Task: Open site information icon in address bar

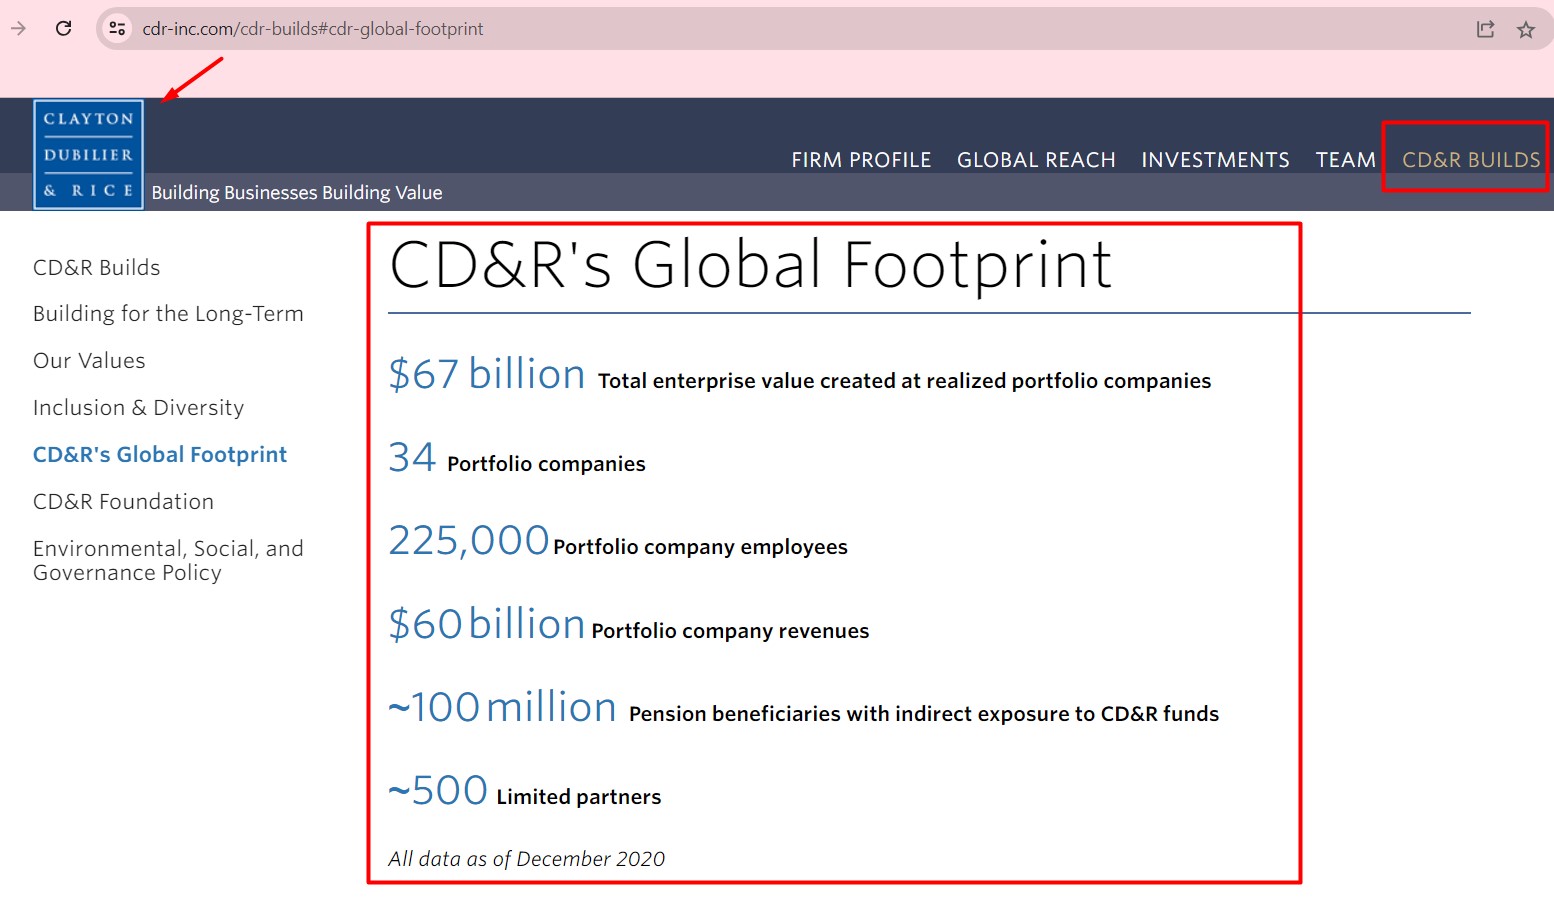Action: tap(117, 28)
